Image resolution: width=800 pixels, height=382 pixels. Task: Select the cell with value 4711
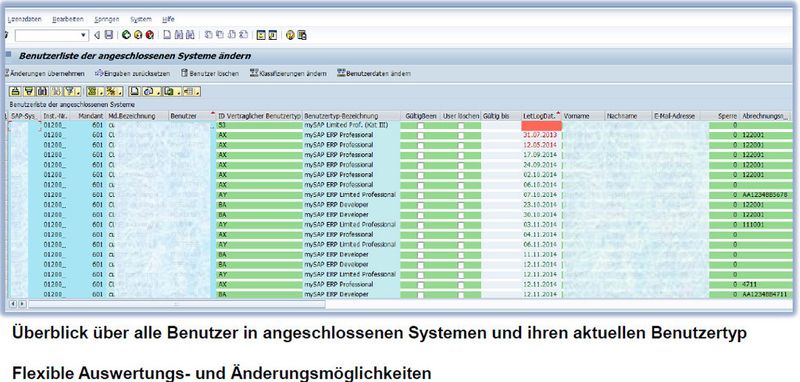[766, 284]
